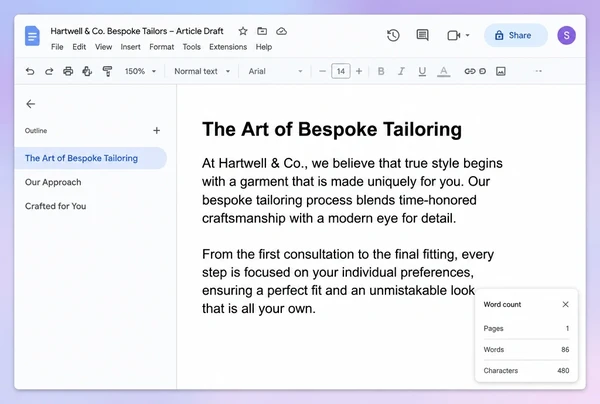This screenshot has width=600, height=404.
Task: Select The Art of Bespoke Tailoring outline entry
Action: pyautogui.click(x=91, y=158)
